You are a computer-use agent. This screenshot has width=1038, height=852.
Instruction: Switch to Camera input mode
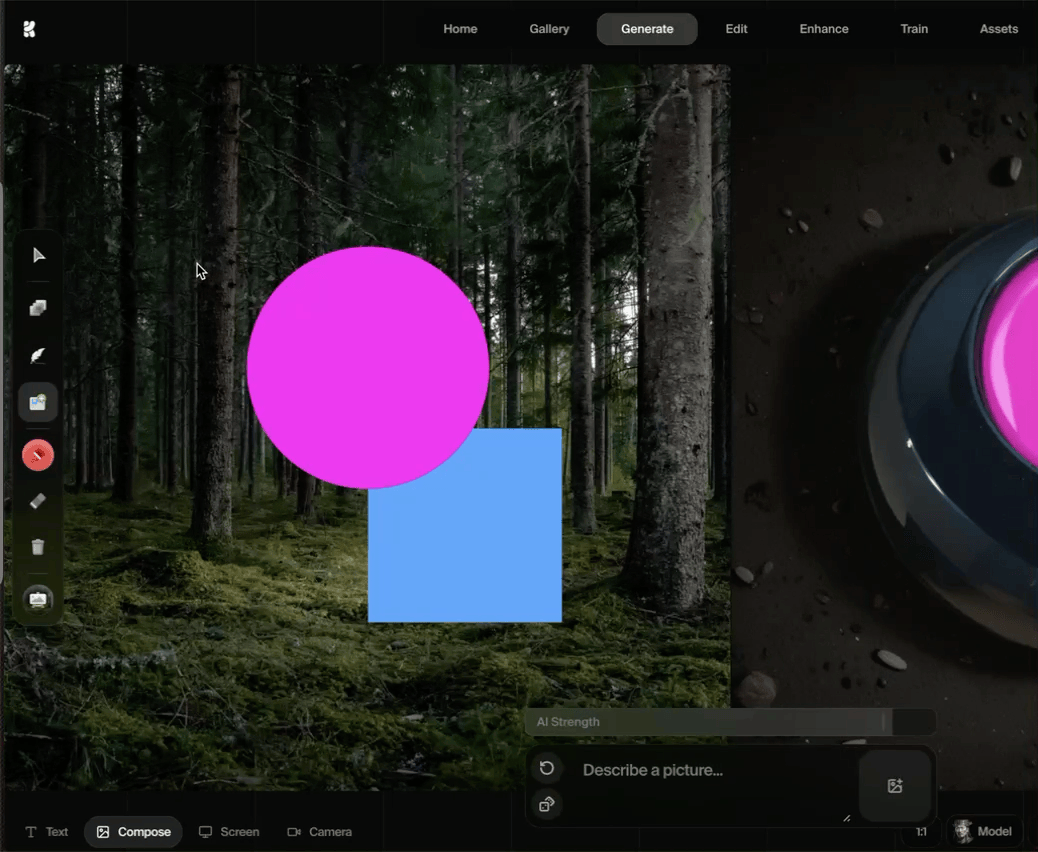tap(320, 832)
